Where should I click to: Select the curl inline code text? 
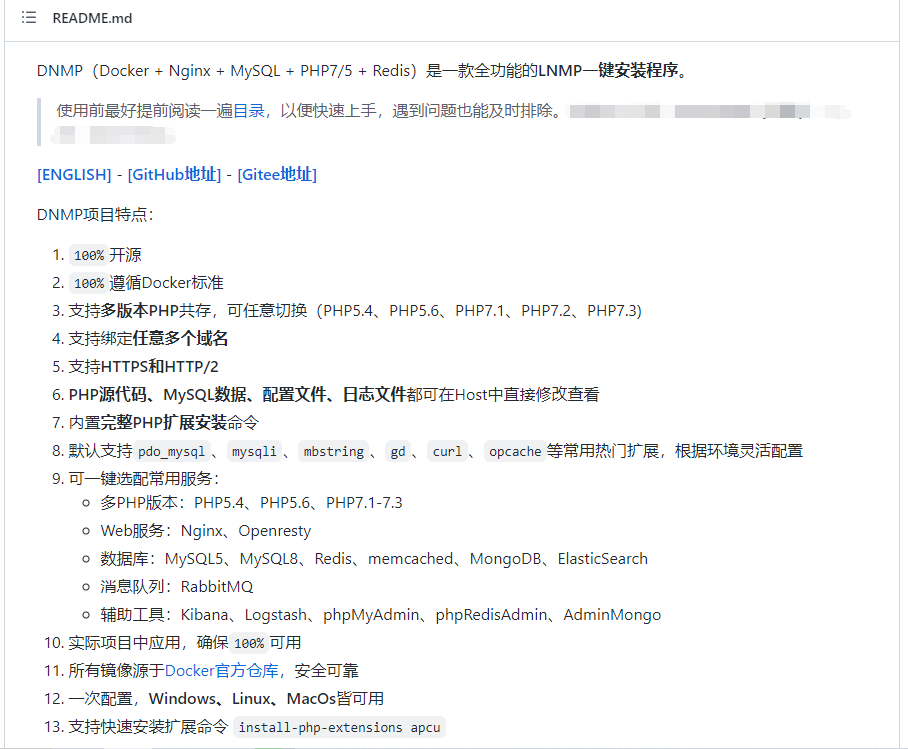tap(446, 450)
